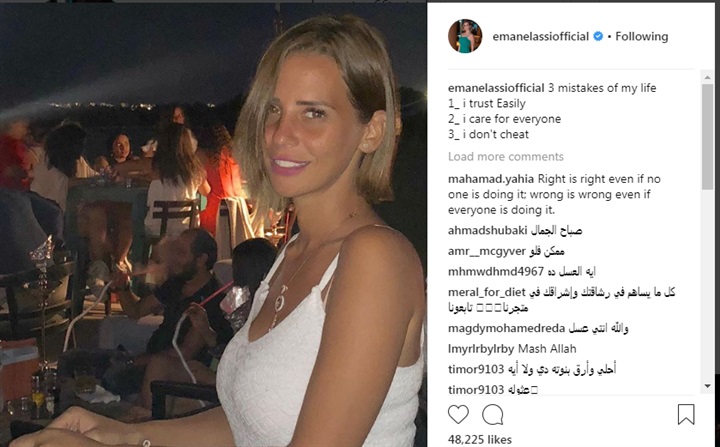720x447 pixels.
Task: Open the emanelassiofficial profile picture
Action: 465,36
